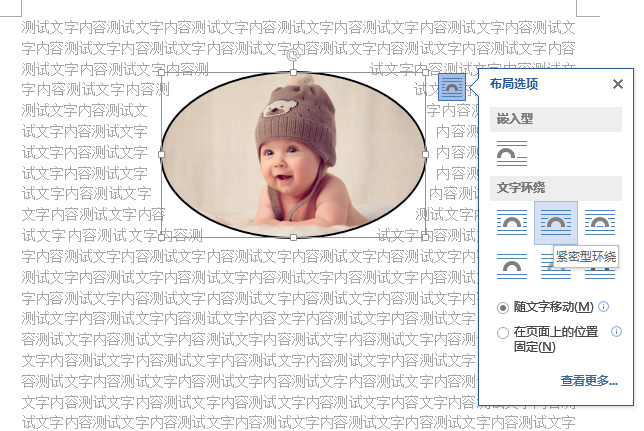Screen dimensions: 644x431
Task: Close the 布局选项 panel
Action: point(618,84)
